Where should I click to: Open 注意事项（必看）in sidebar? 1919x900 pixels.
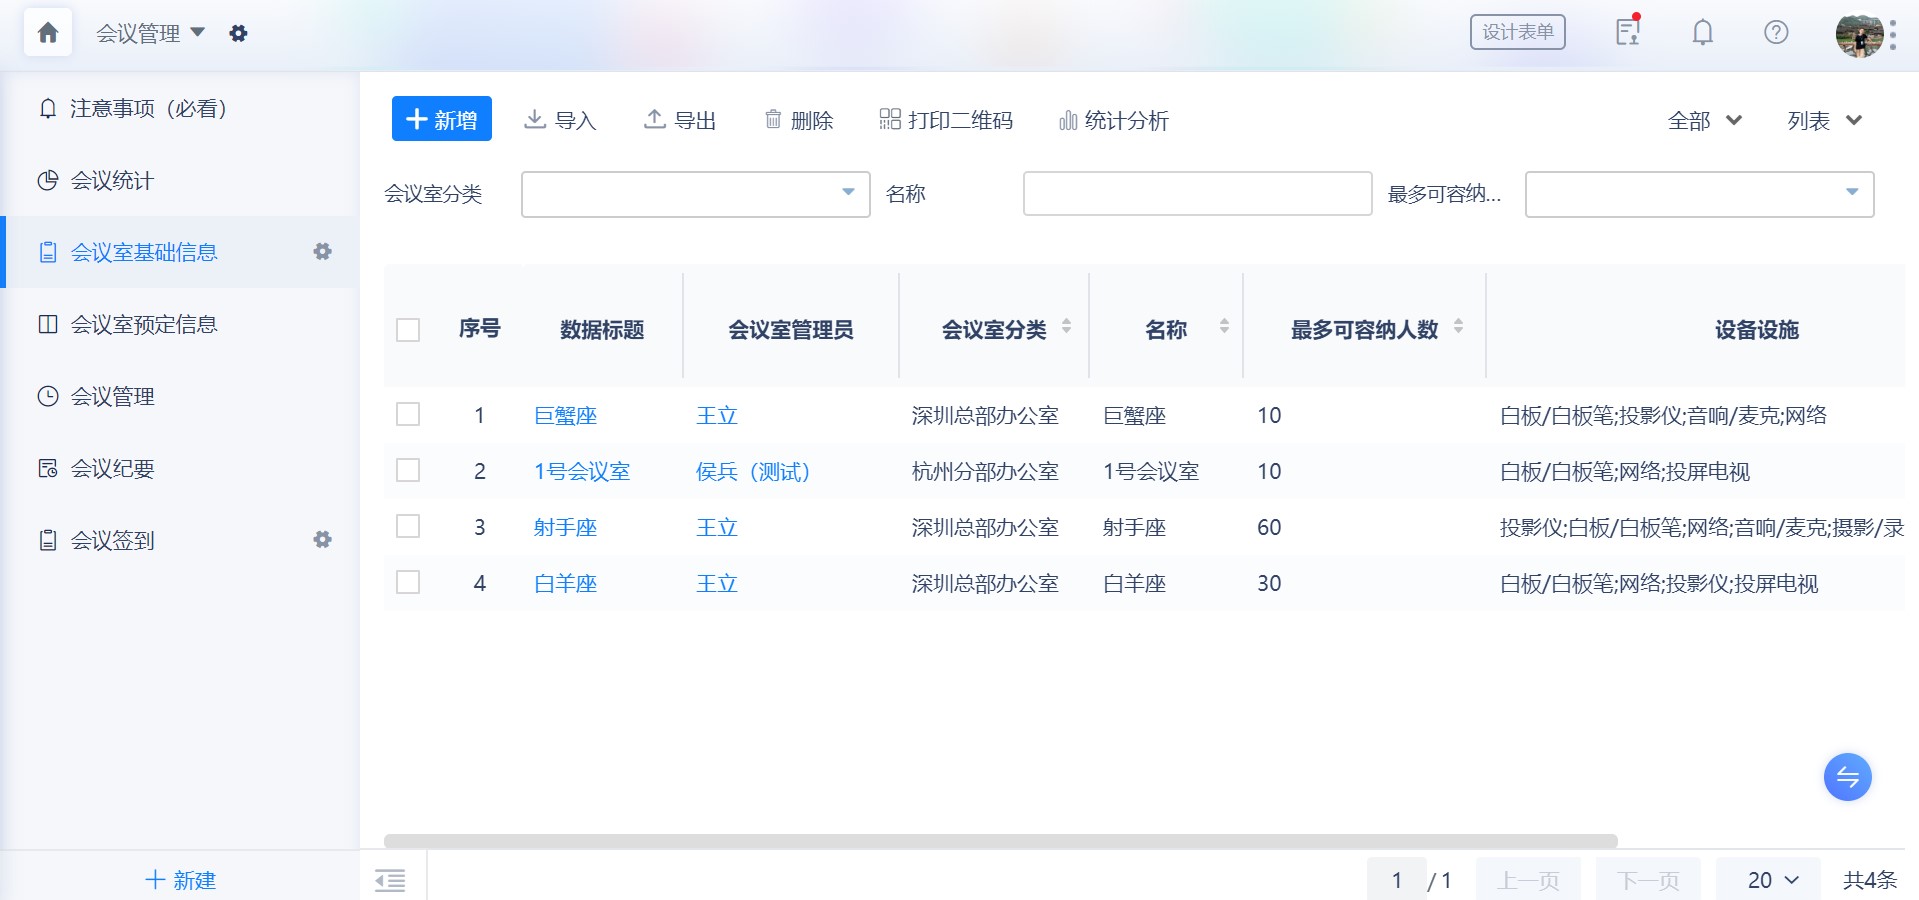pos(180,108)
